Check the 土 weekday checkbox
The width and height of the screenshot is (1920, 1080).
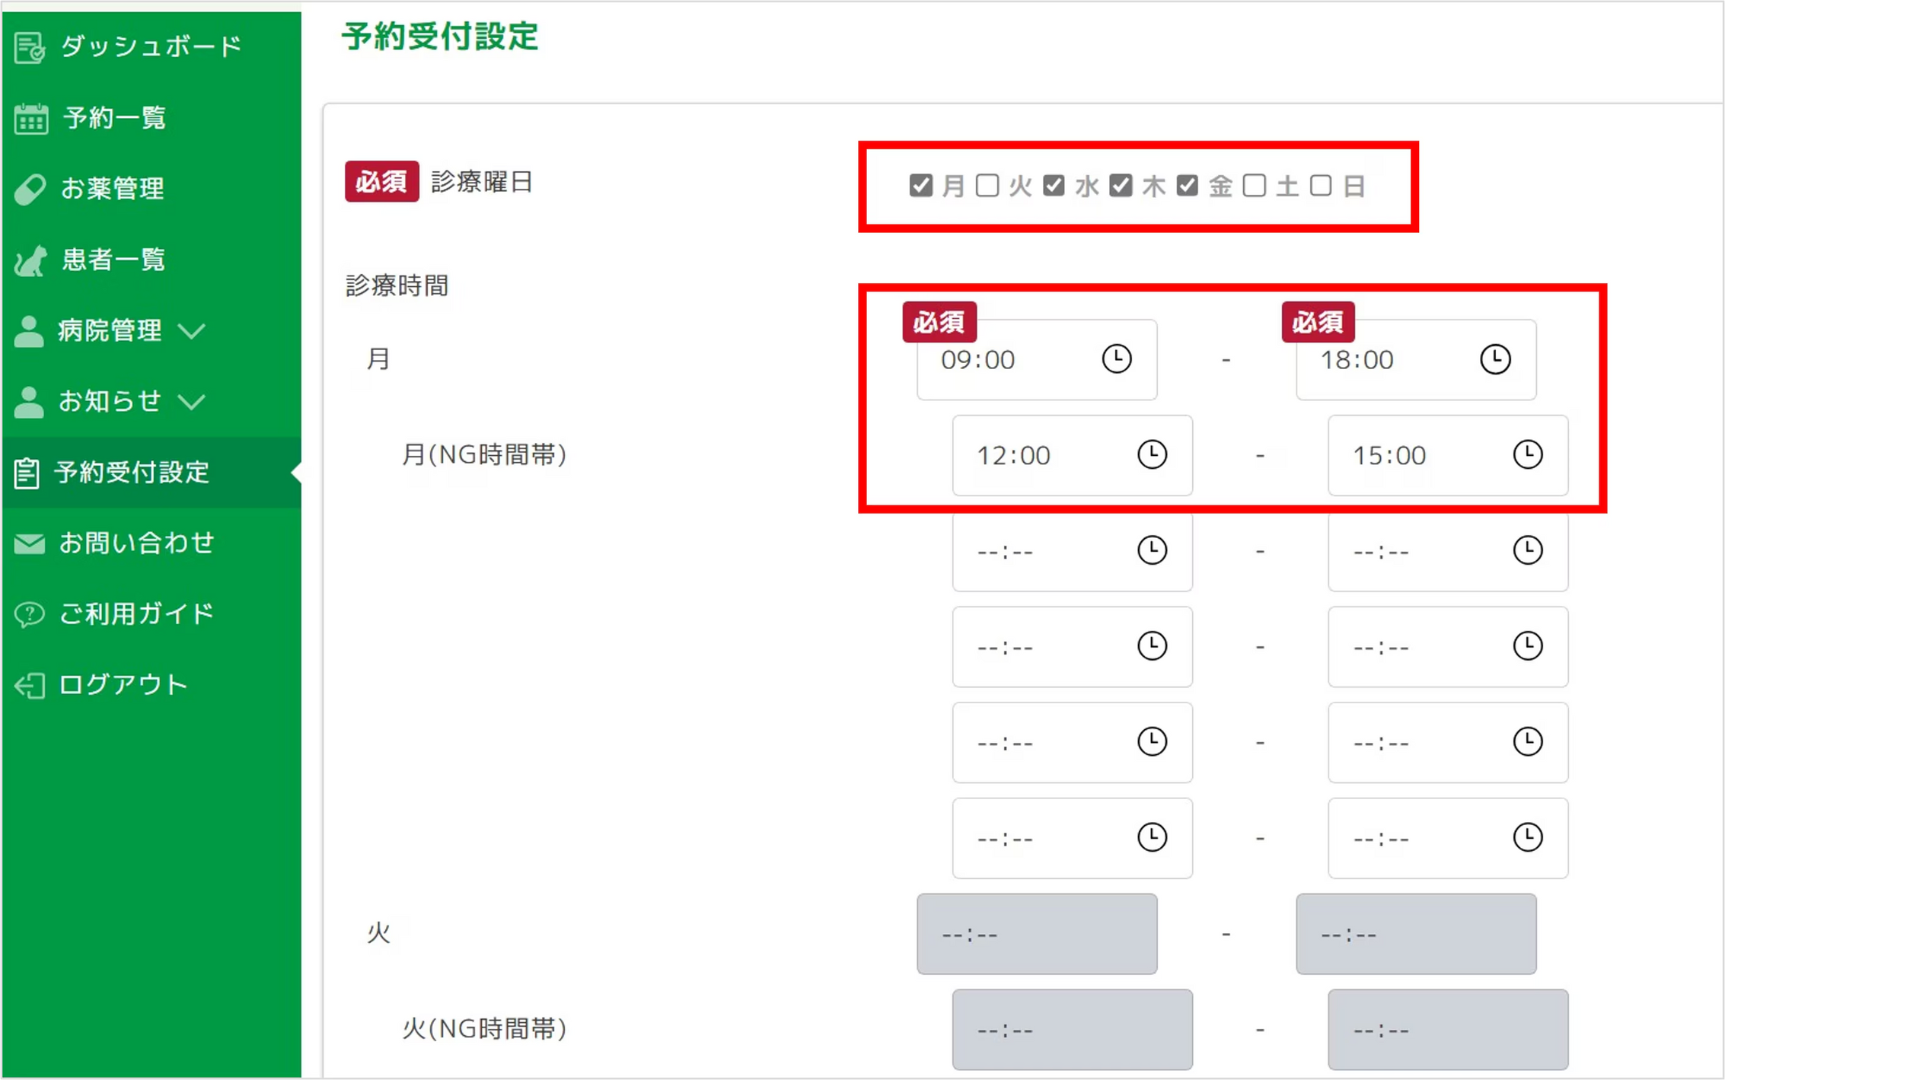(1254, 186)
